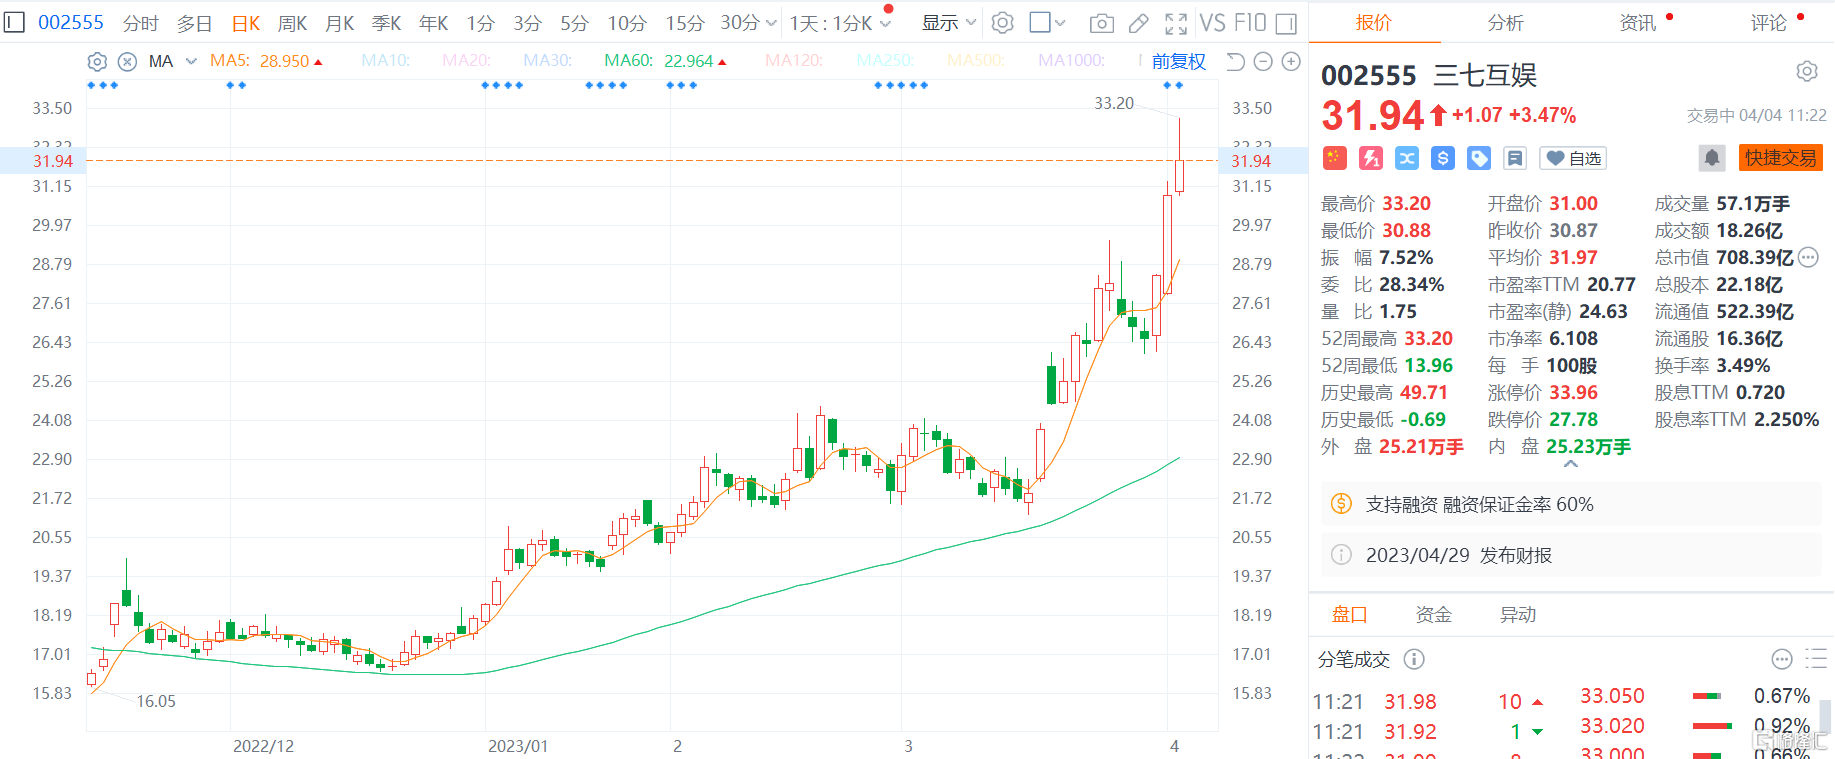
Task: Open the 评论 comments tab
Action: [1769, 22]
